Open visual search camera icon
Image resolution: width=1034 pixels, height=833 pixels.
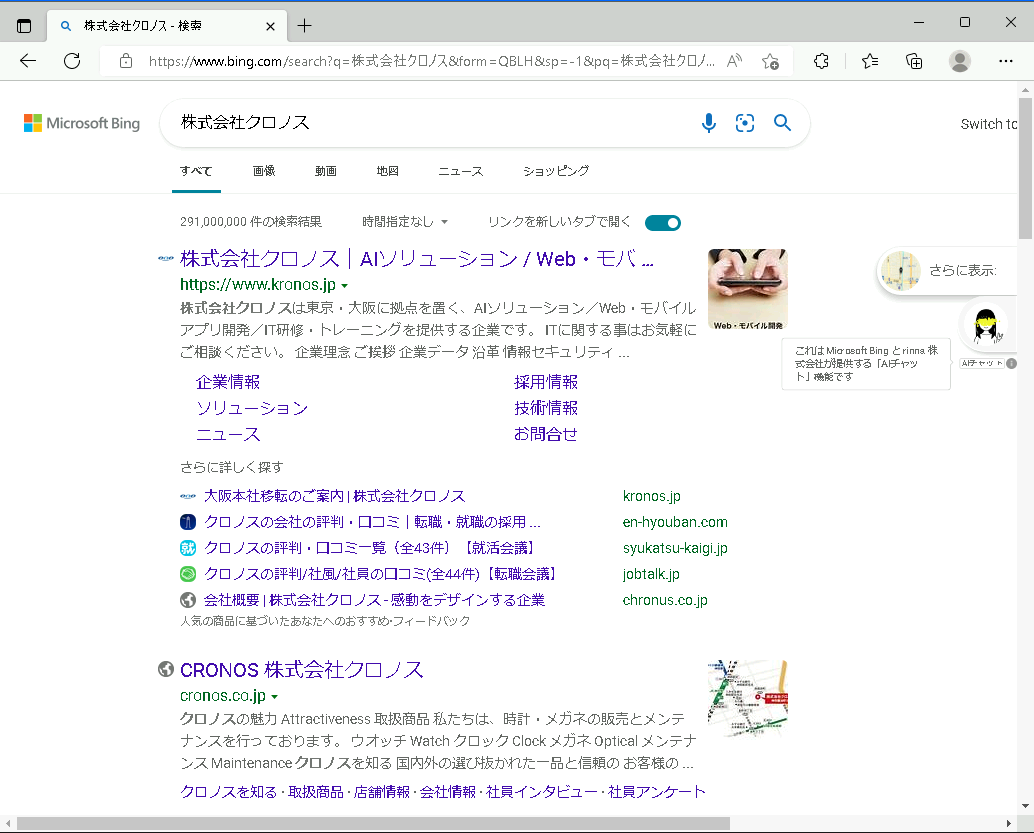point(745,123)
